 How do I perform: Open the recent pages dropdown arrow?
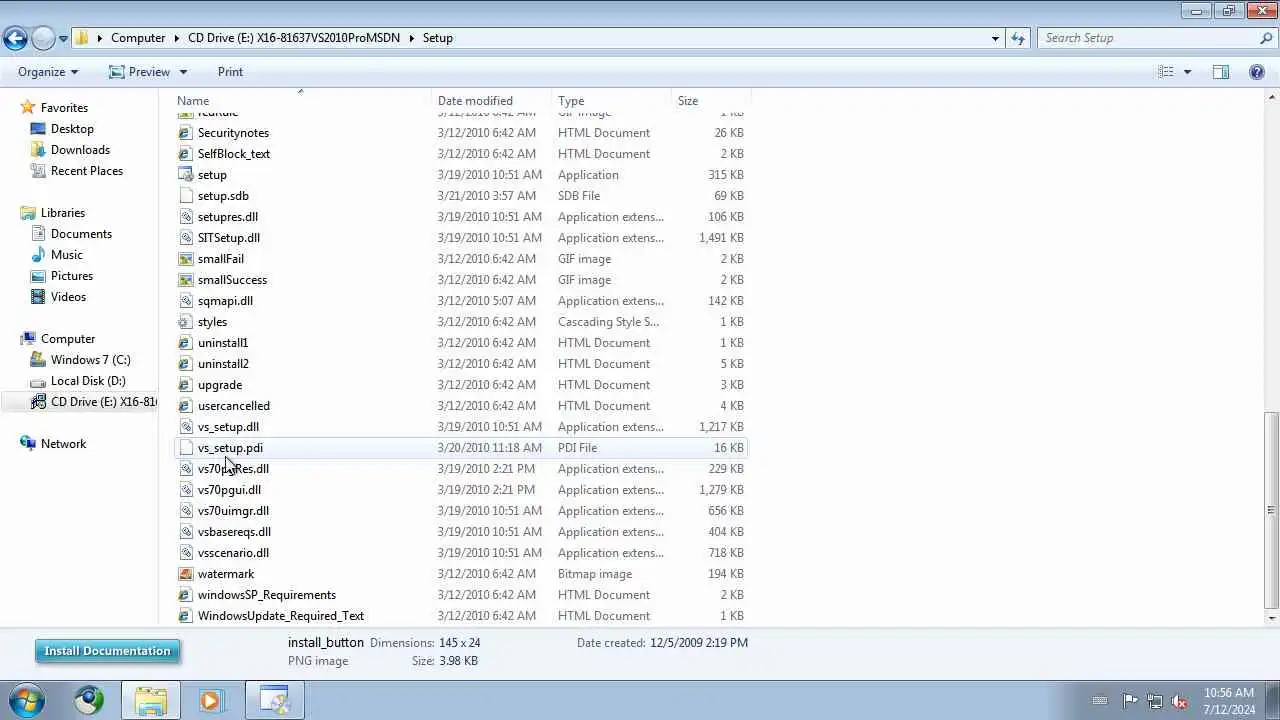(x=63, y=39)
